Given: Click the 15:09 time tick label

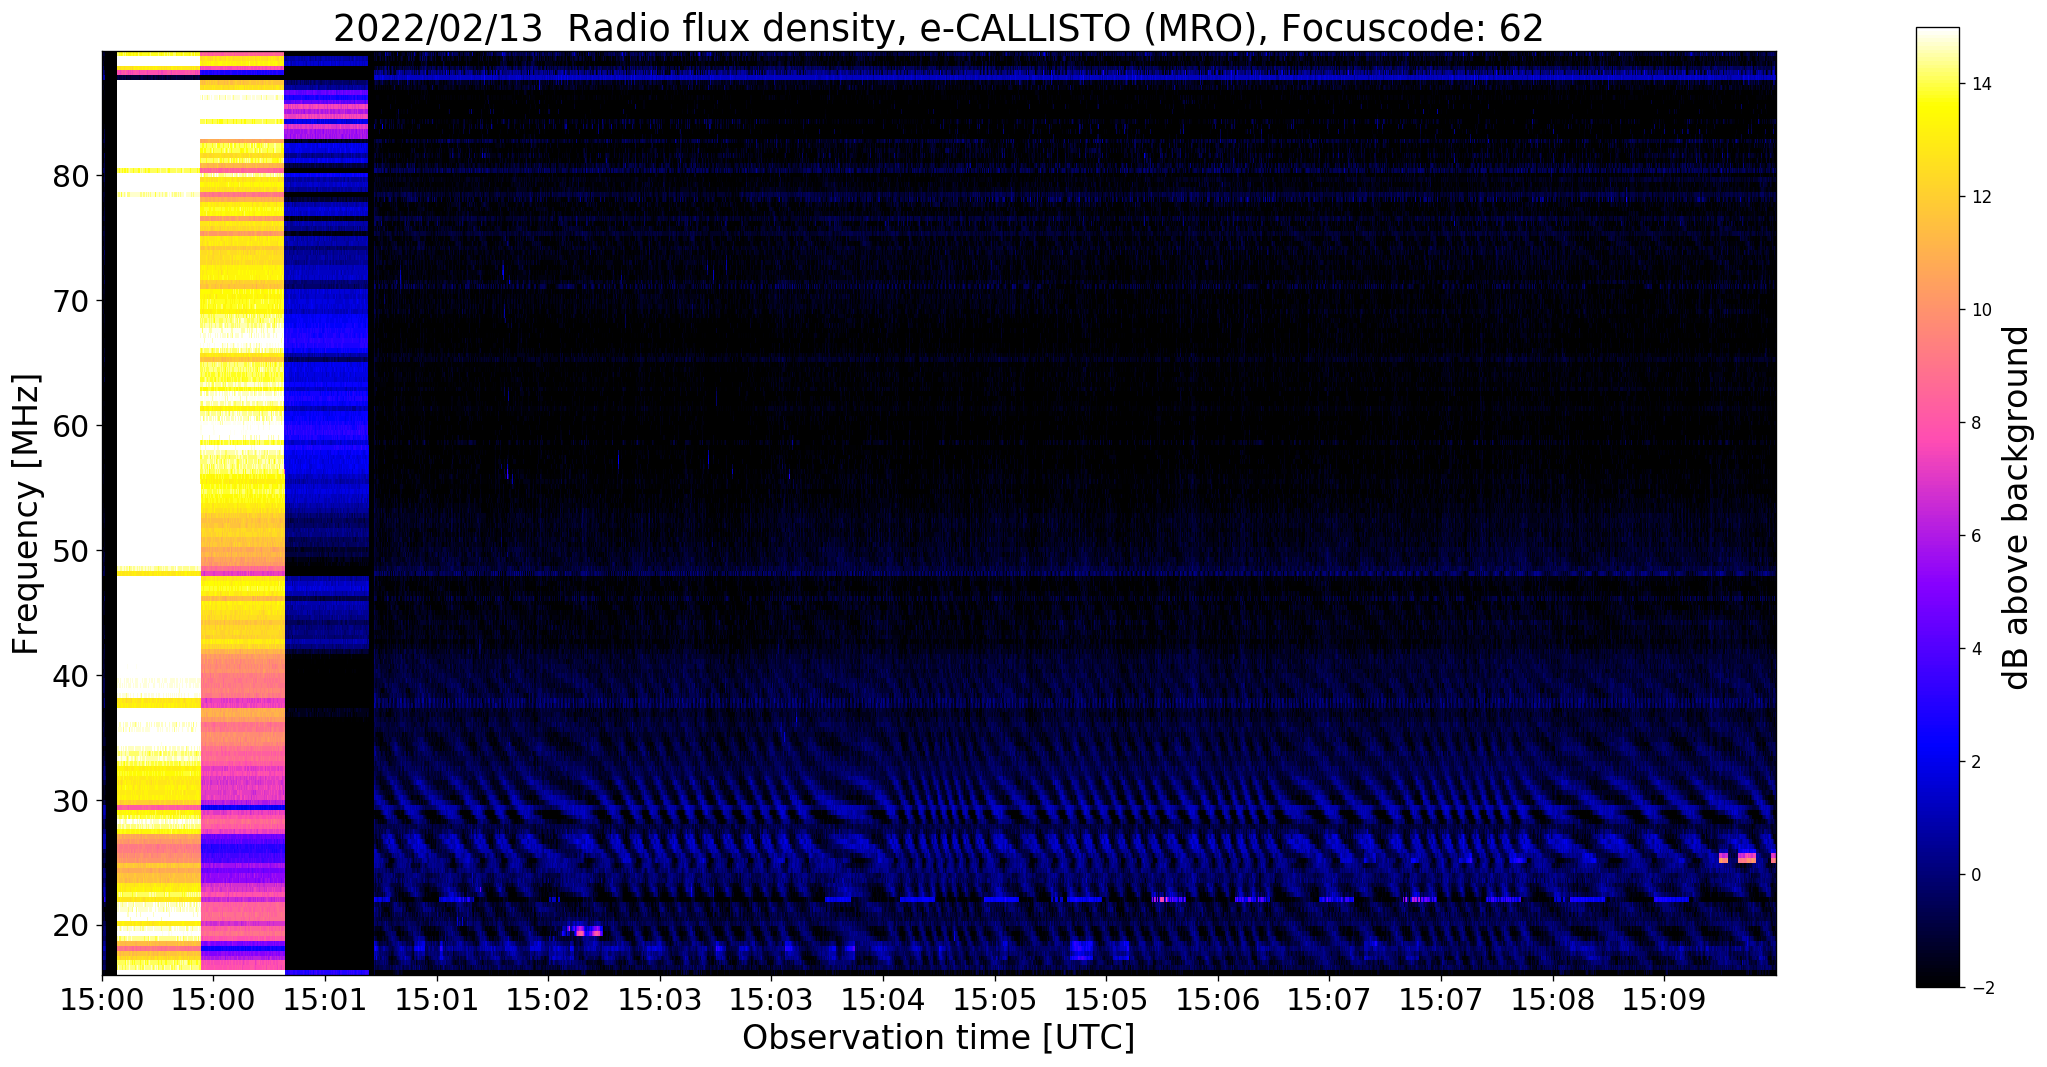Looking at the screenshot, I should click(1664, 999).
